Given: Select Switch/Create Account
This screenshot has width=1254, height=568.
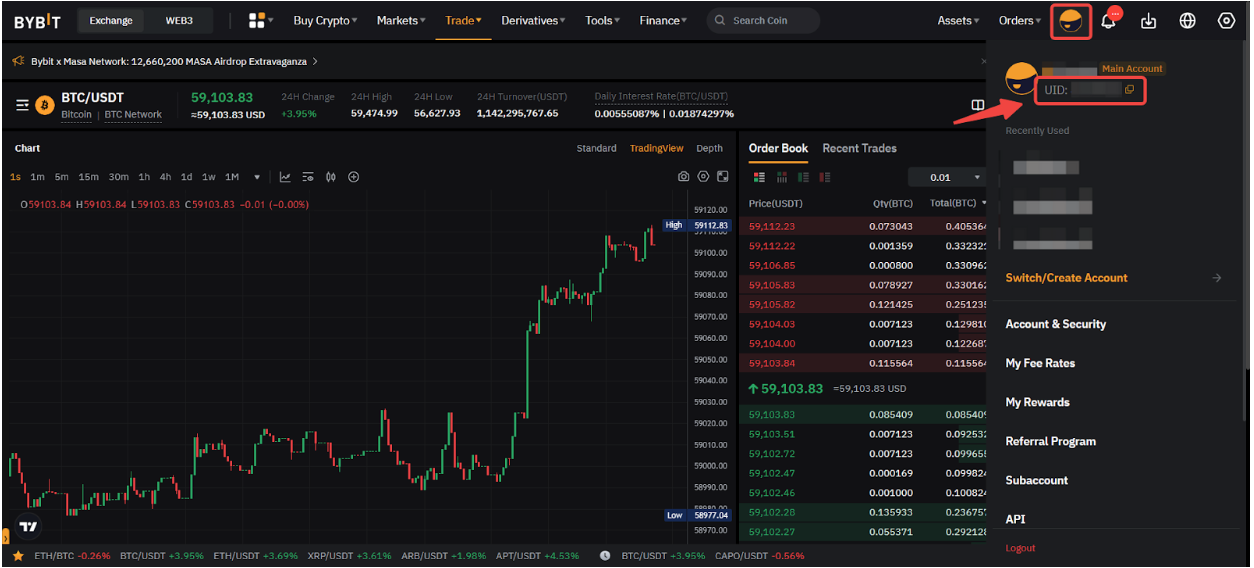Looking at the screenshot, I should 1066,278.
